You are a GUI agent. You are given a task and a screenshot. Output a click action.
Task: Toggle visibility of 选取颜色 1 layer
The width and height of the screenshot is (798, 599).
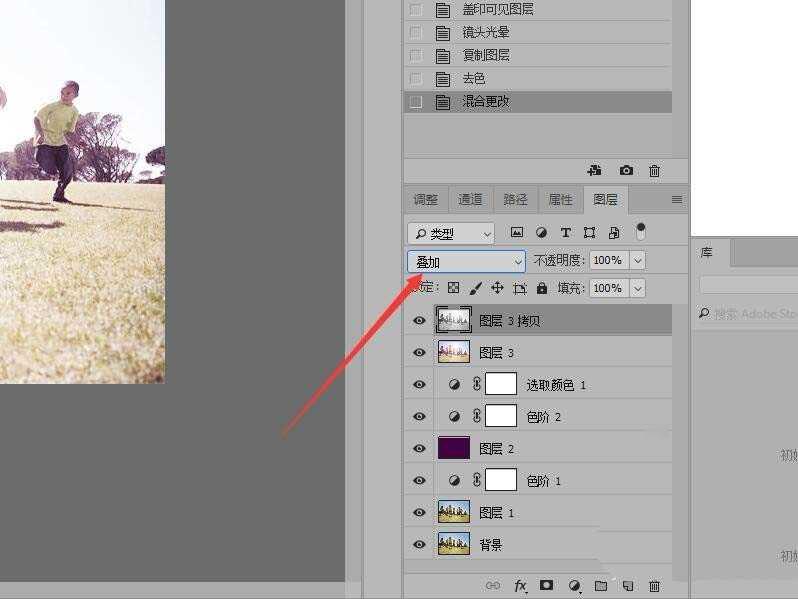coord(419,384)
